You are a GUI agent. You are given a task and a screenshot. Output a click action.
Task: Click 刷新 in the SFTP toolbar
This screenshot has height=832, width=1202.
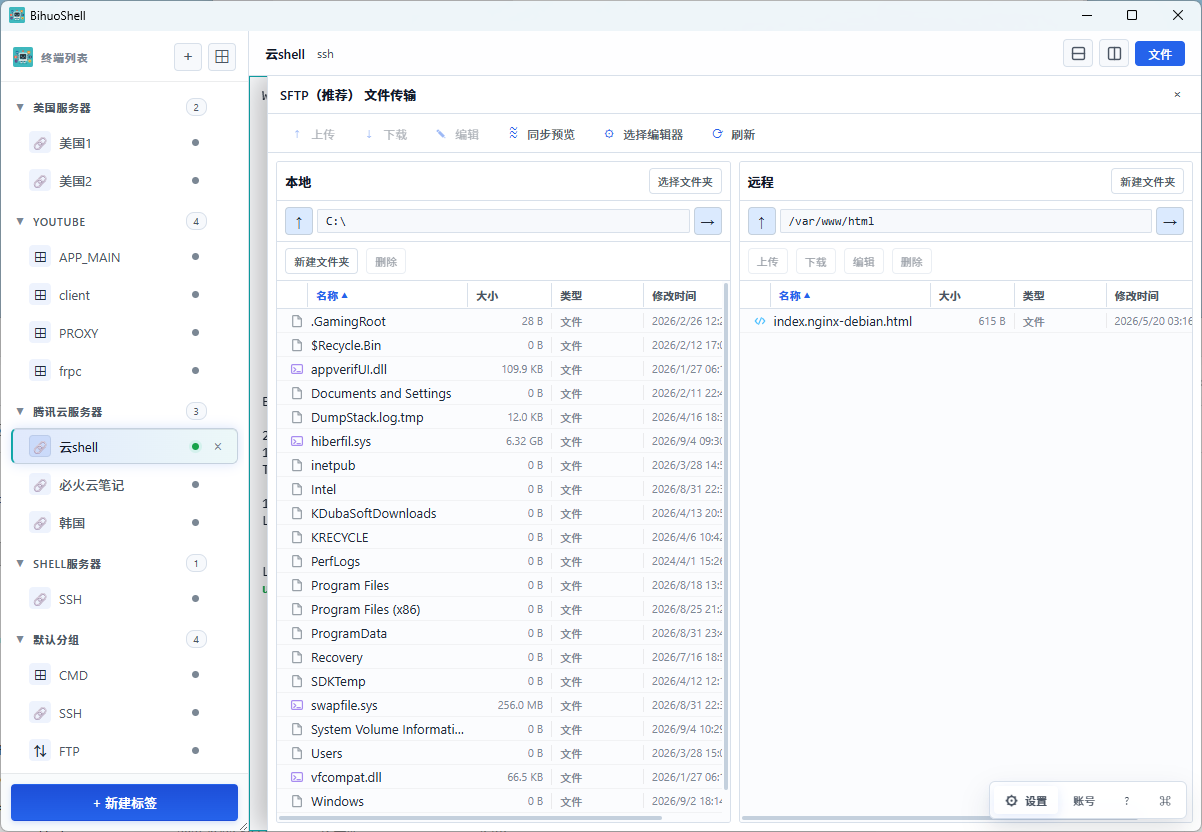(x=733, y=134)
